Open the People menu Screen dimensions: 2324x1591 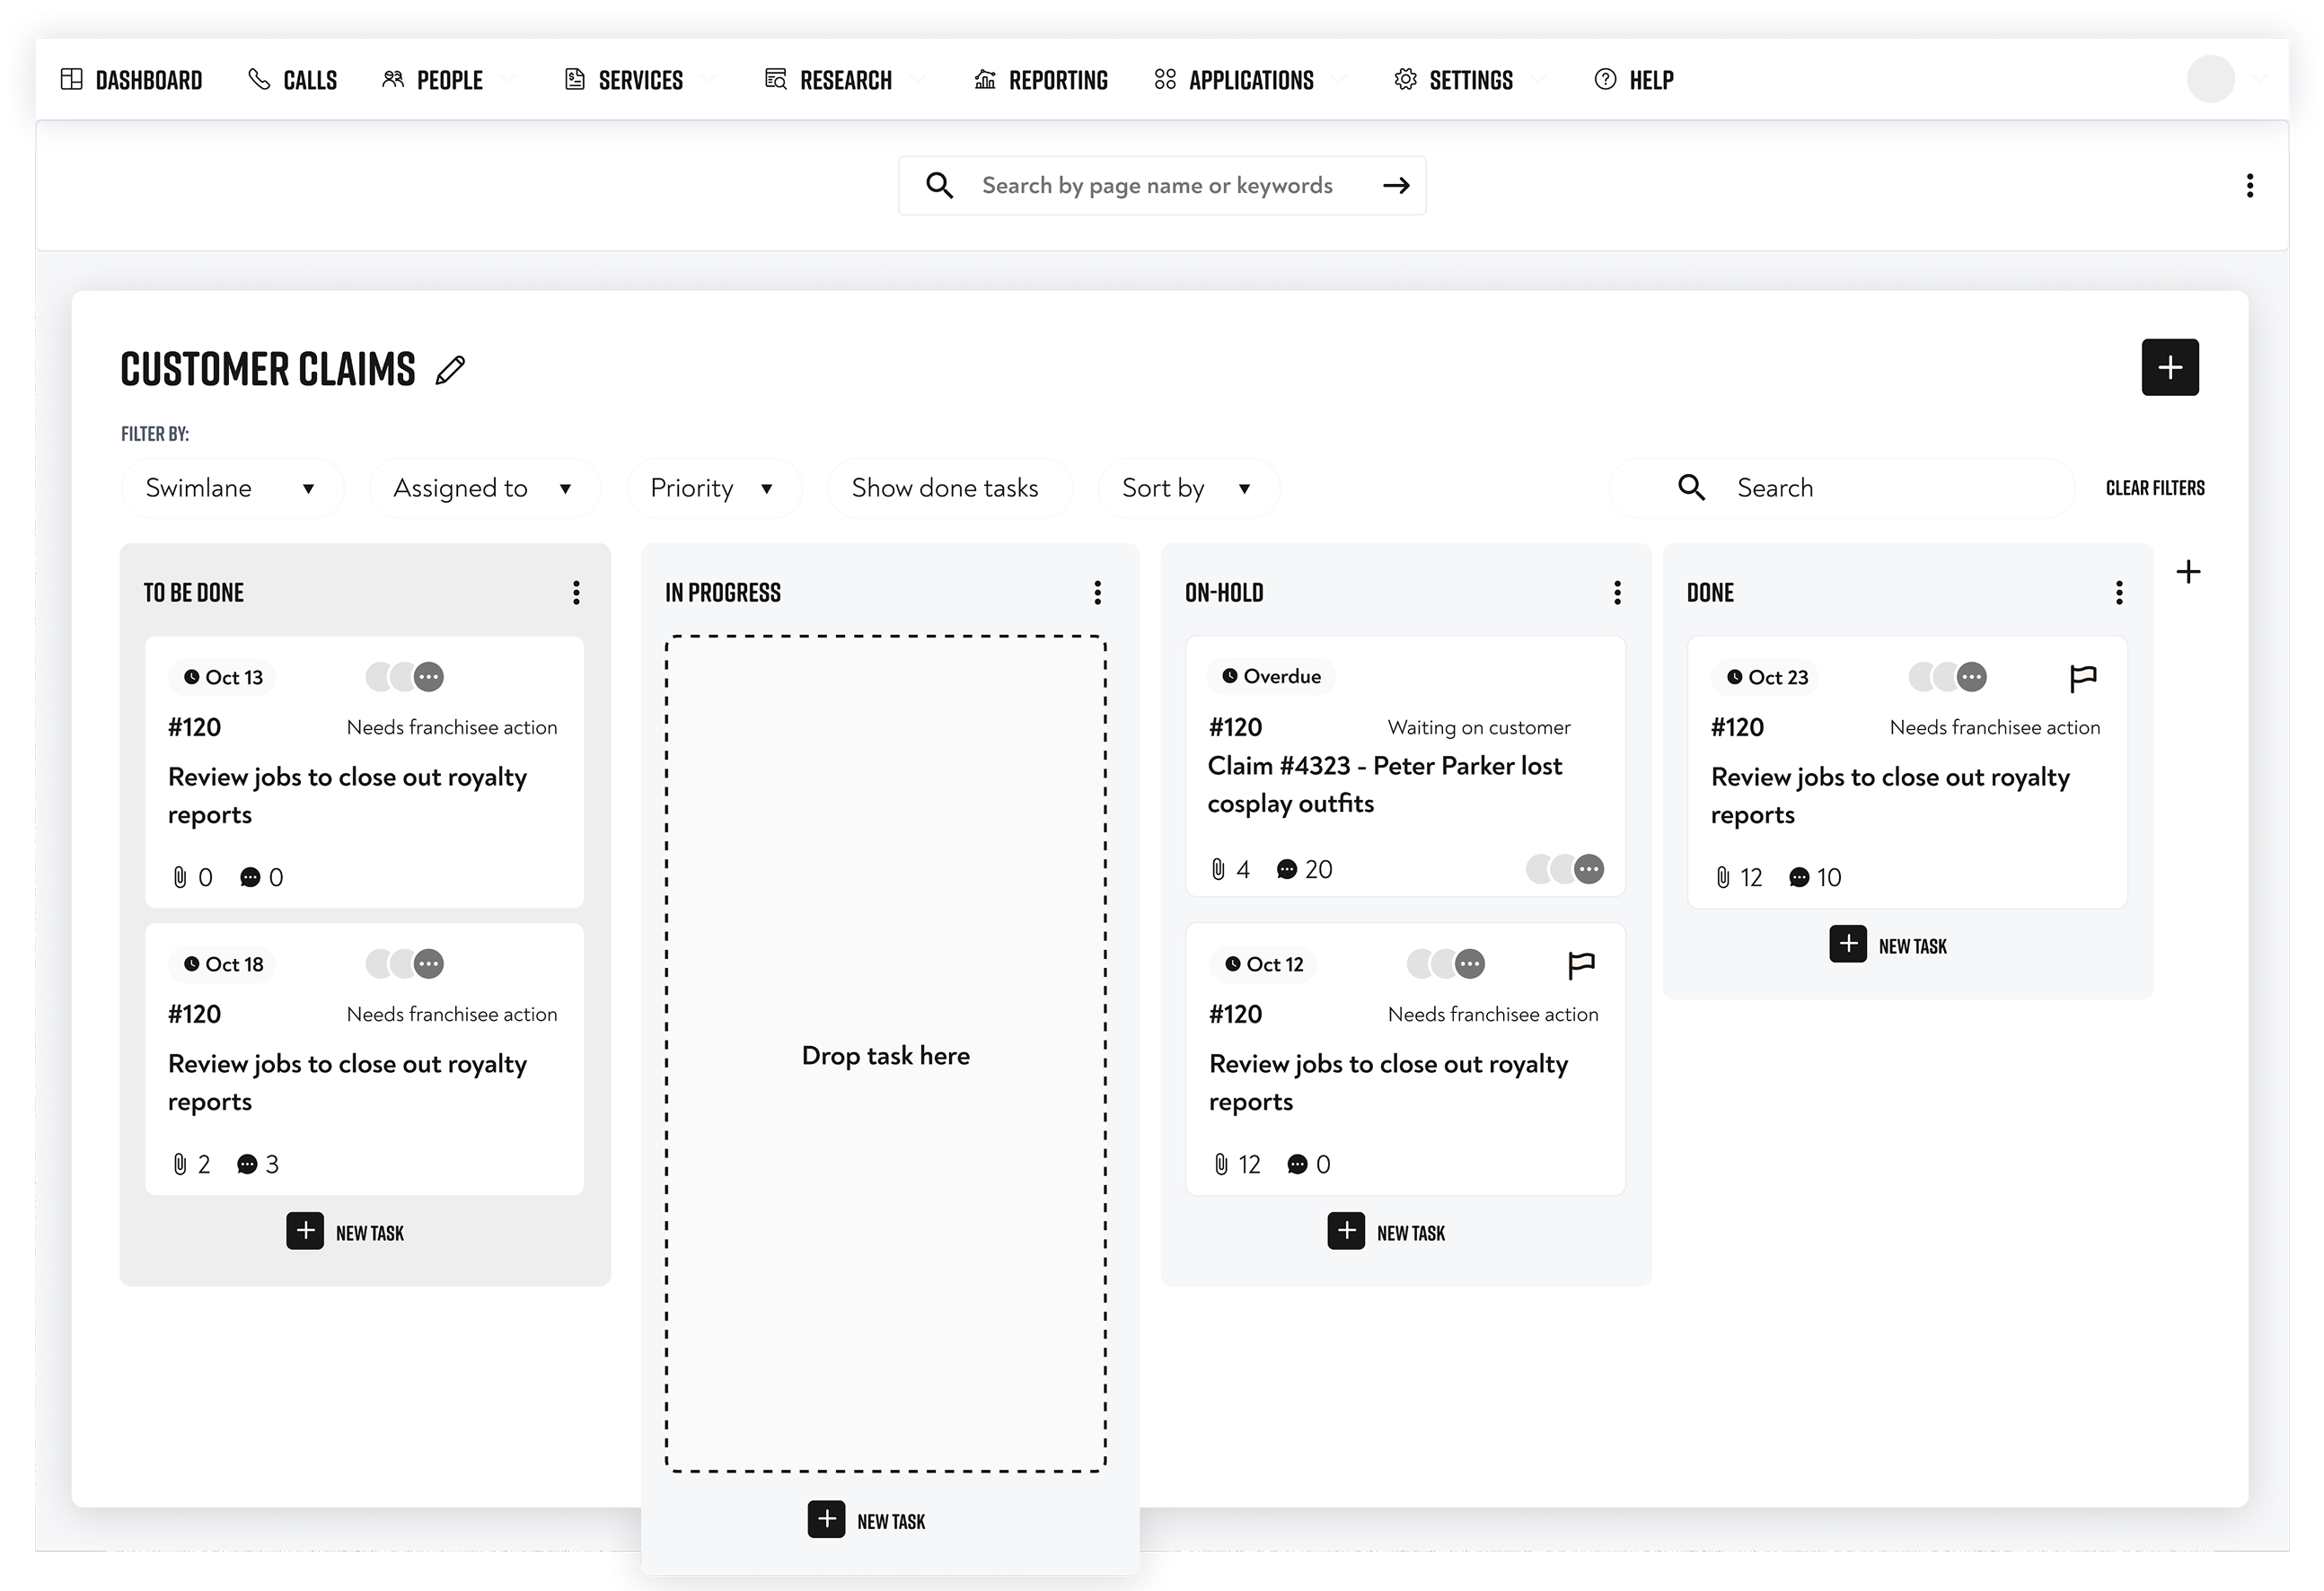[x=447, y=80]
